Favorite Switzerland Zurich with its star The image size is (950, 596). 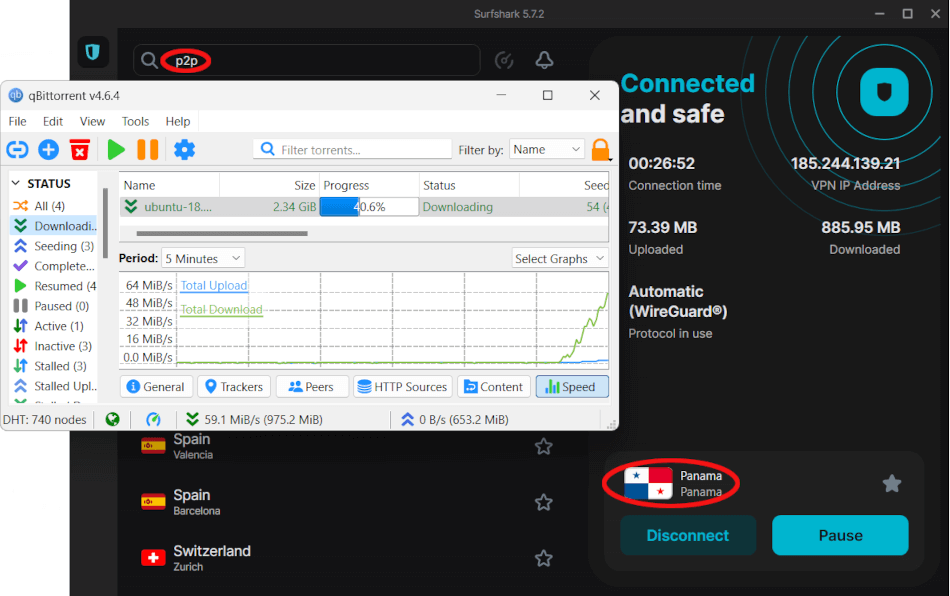(543, 558)
